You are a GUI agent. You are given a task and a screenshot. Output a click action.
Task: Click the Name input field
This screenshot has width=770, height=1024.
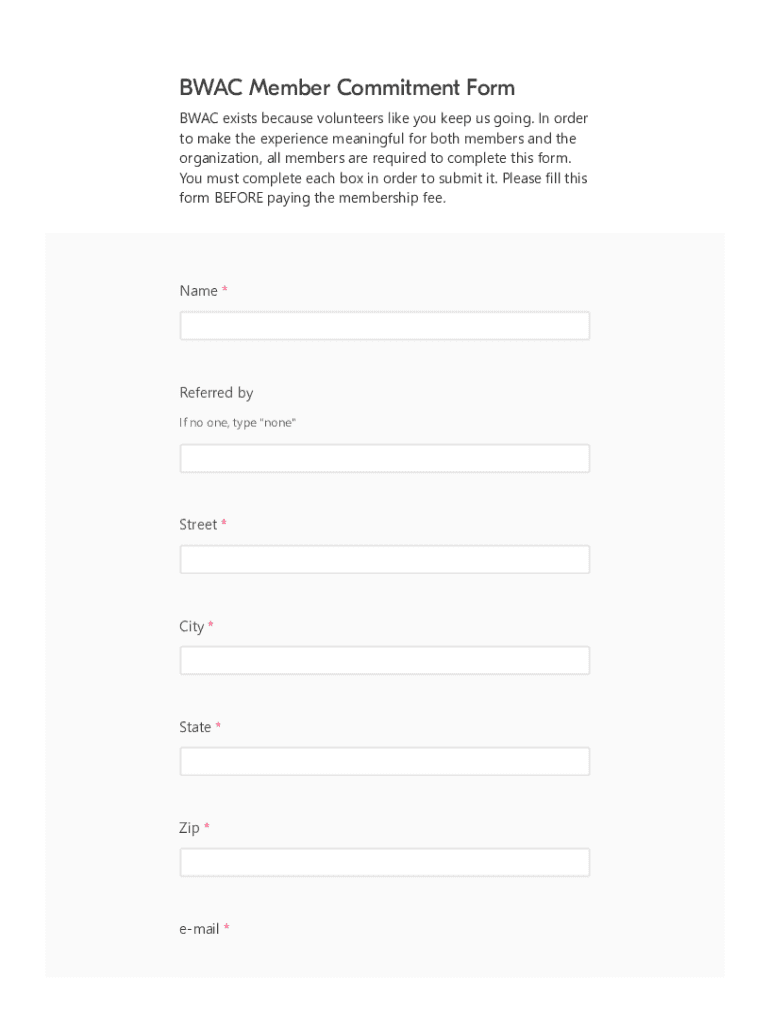tap(384, 326)
